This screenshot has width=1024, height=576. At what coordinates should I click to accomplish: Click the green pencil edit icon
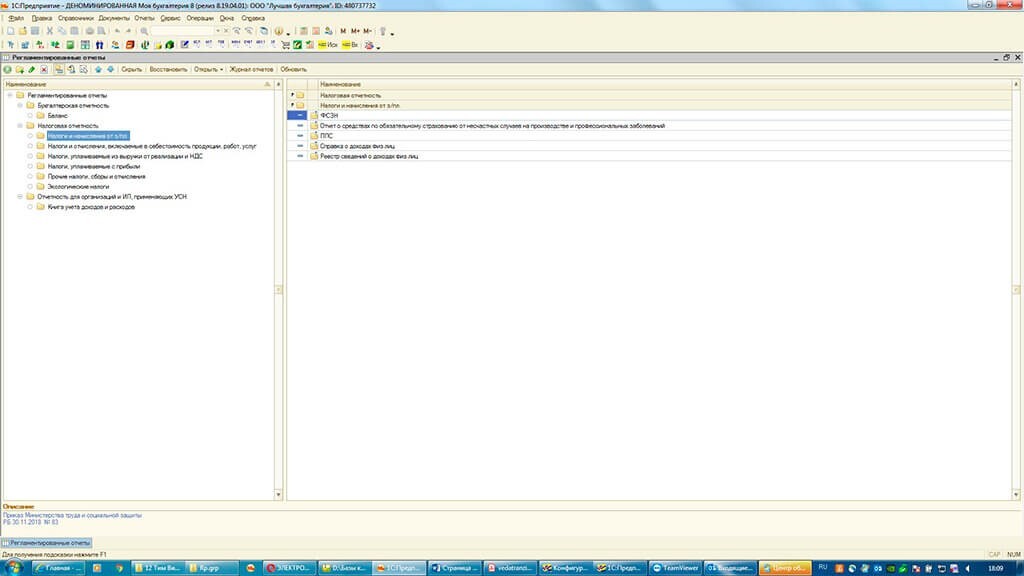[x=31, y=69]
